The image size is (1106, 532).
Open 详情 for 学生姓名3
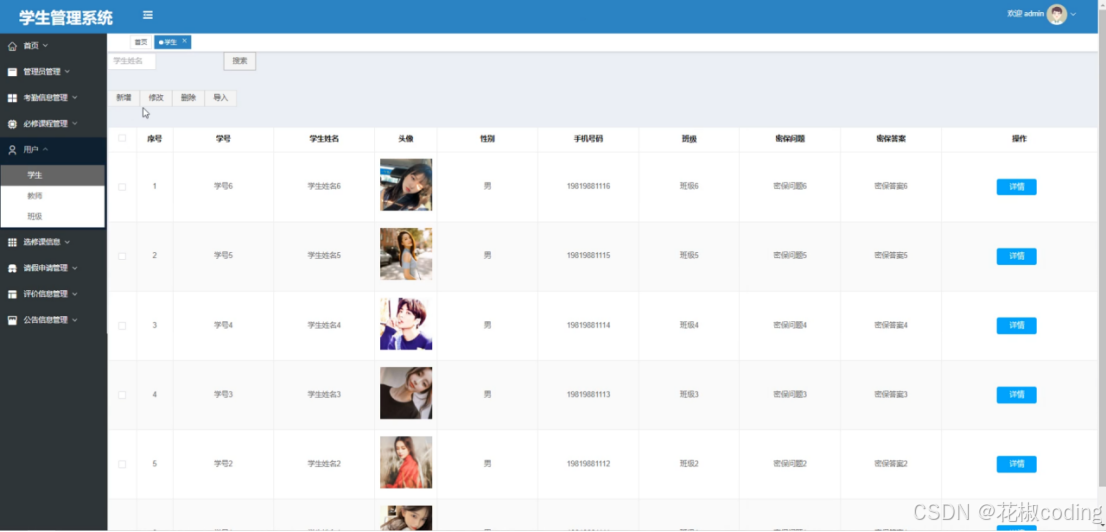point(1016,395)
